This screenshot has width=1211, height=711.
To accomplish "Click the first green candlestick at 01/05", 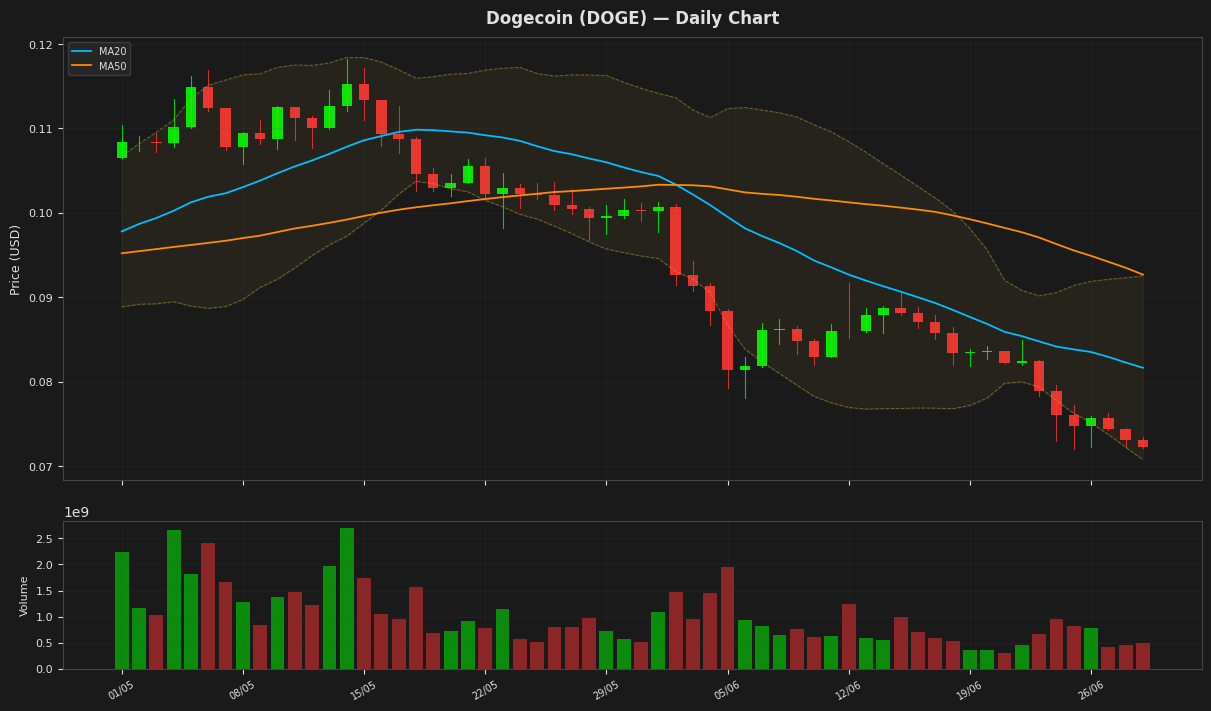I will click(x=122, y=150).
